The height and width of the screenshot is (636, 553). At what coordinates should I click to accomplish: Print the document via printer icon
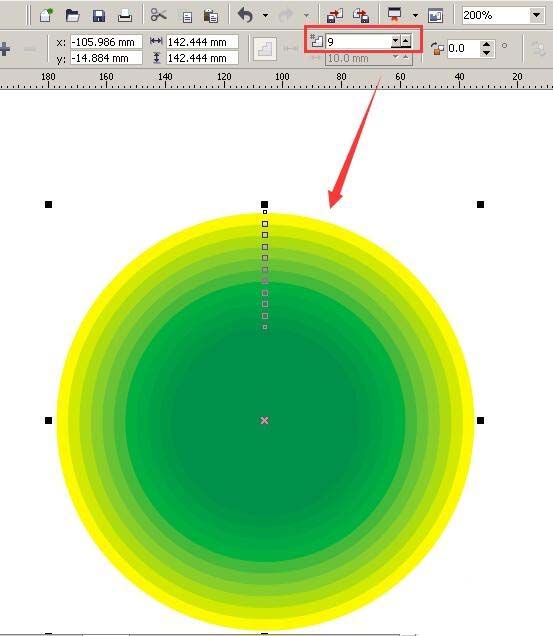coord(125,16)
